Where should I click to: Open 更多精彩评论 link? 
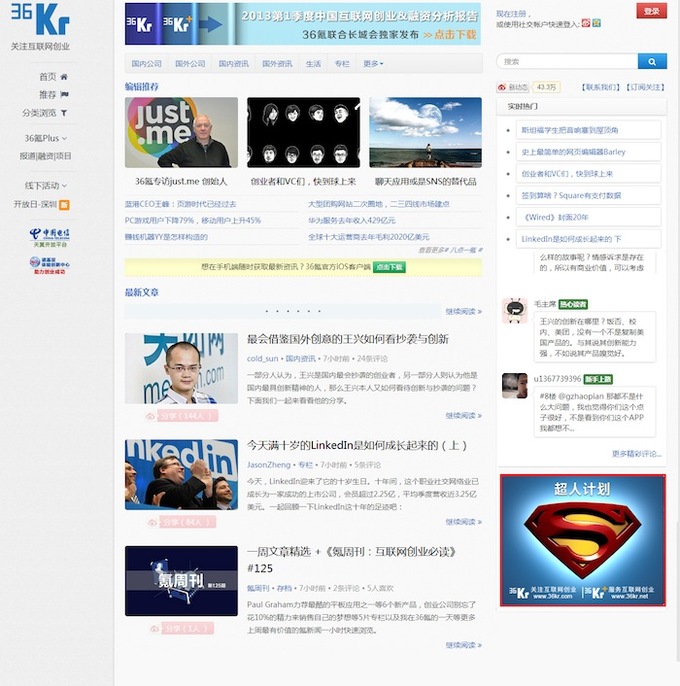click(637, 454)
